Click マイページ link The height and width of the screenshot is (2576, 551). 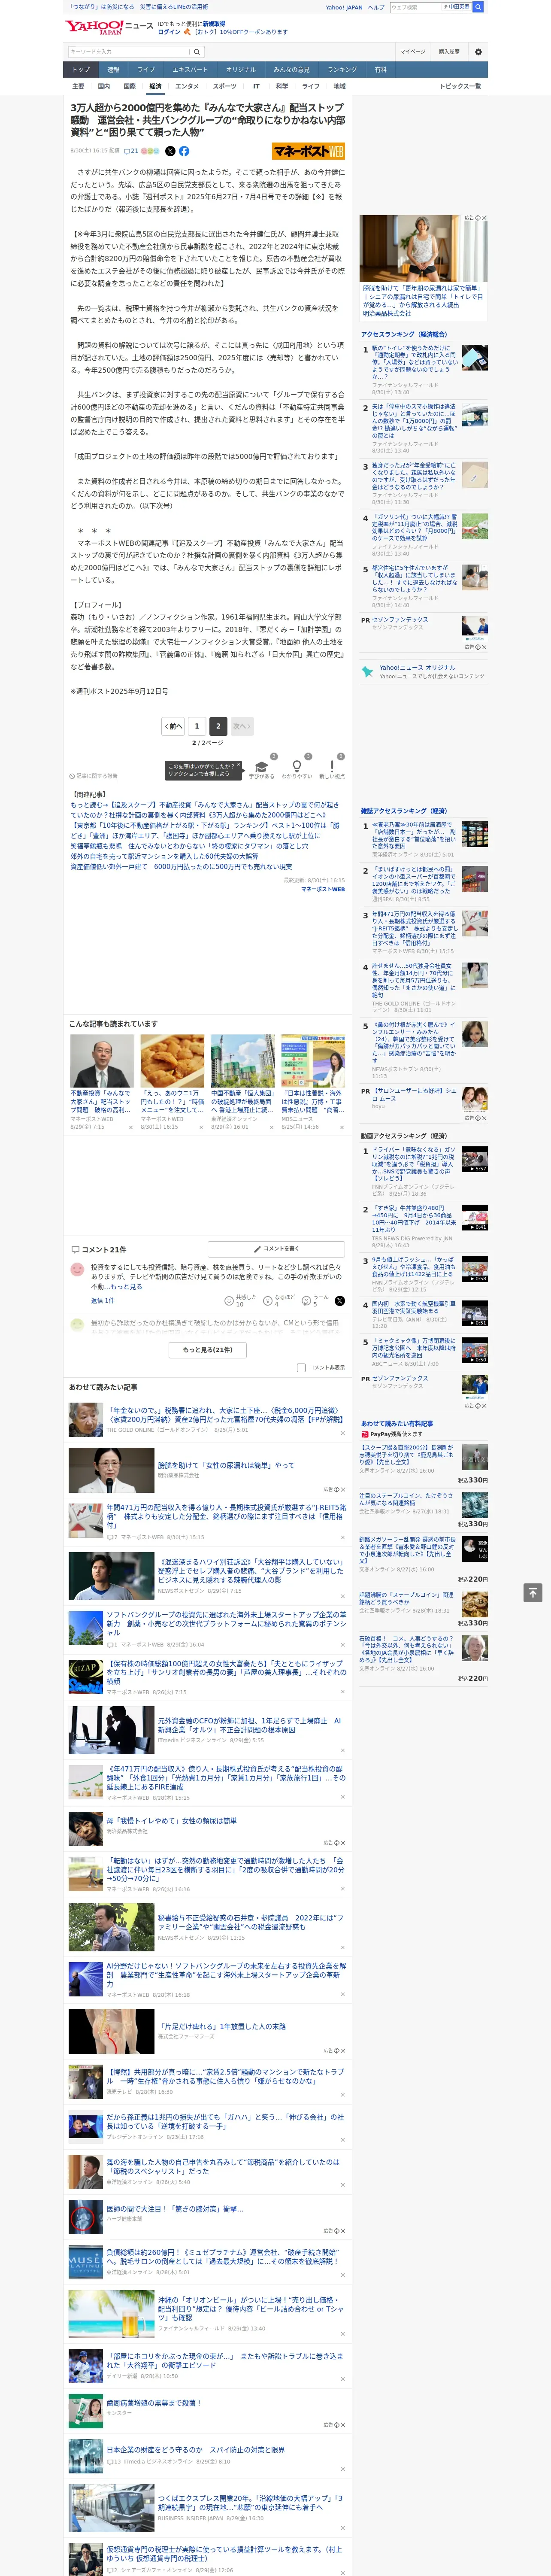point(412,51)
